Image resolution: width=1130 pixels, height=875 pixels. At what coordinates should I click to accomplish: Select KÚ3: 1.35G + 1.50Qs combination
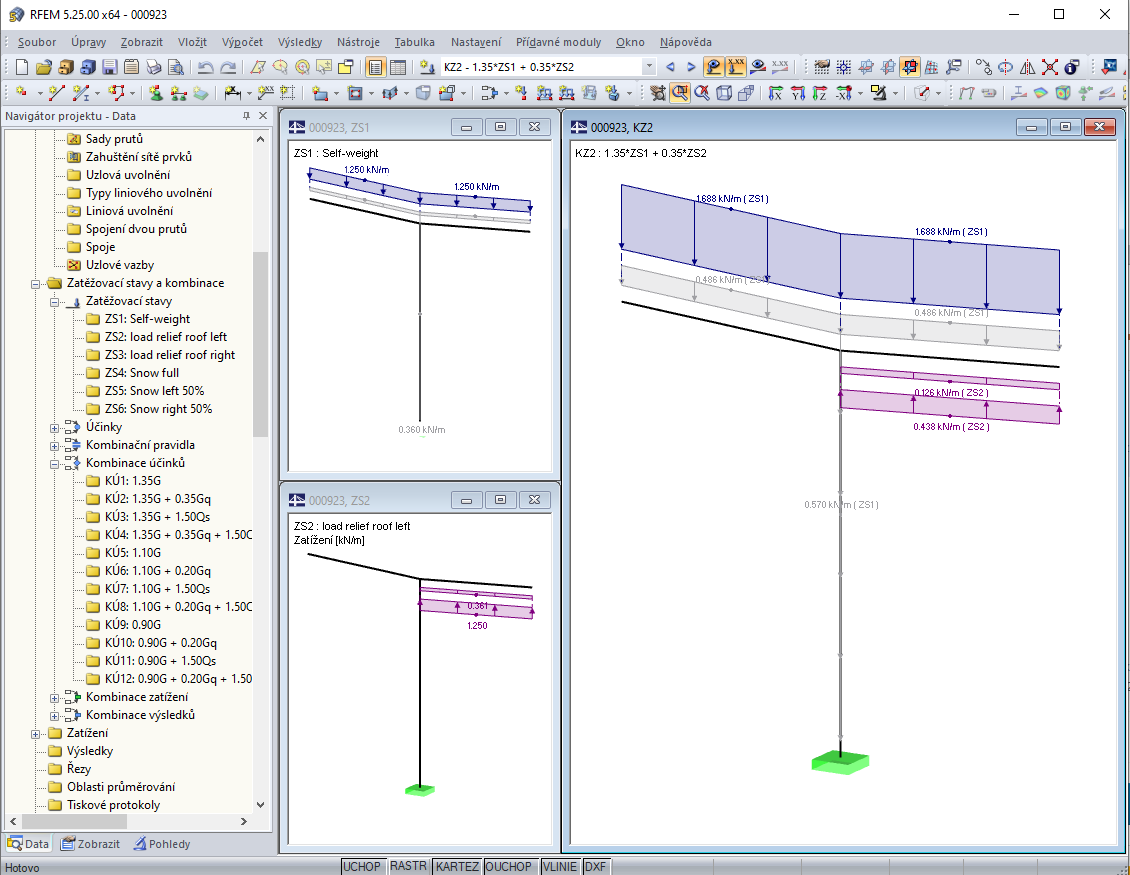tap(157, 517)
